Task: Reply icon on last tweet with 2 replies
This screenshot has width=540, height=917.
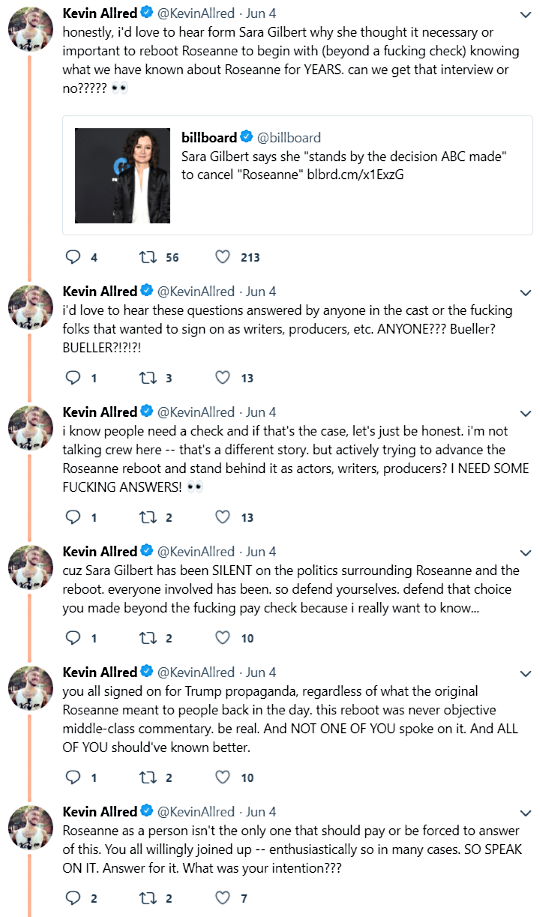Action: [x=73, y=898]
